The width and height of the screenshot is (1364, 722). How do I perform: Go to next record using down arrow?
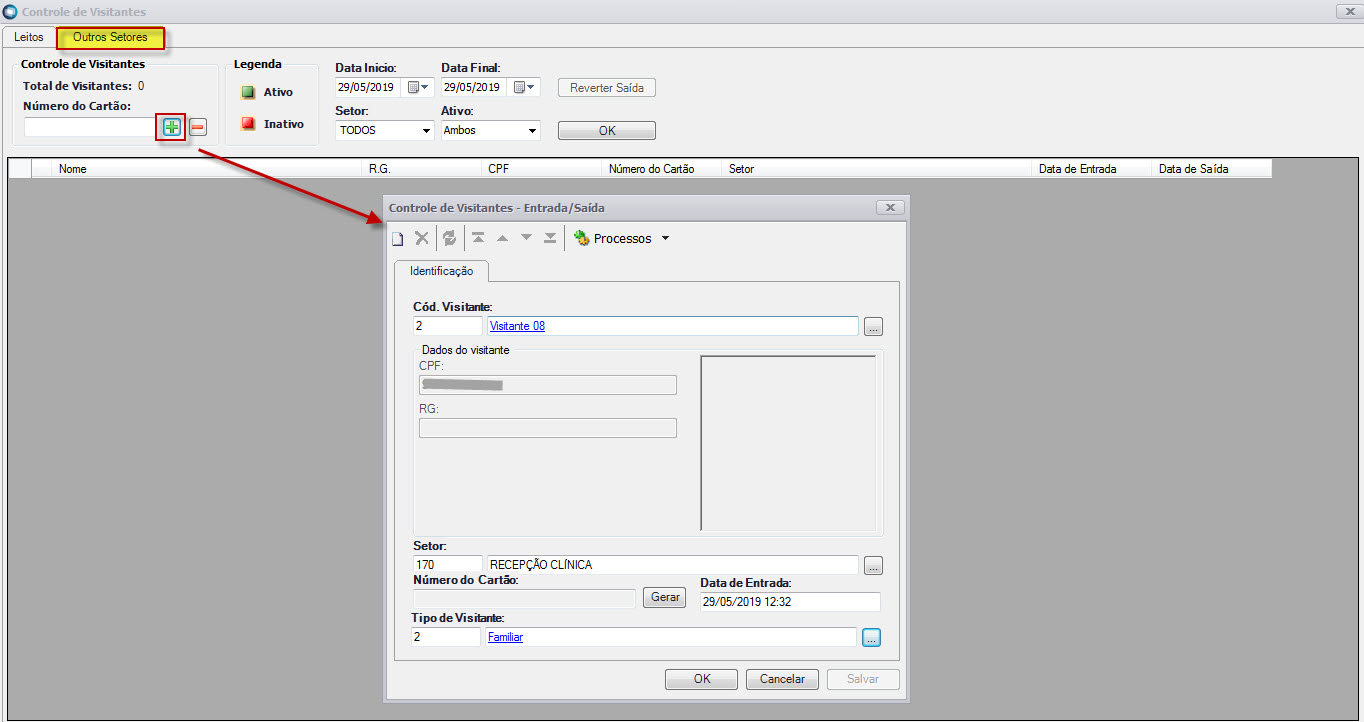click(526, 238)
